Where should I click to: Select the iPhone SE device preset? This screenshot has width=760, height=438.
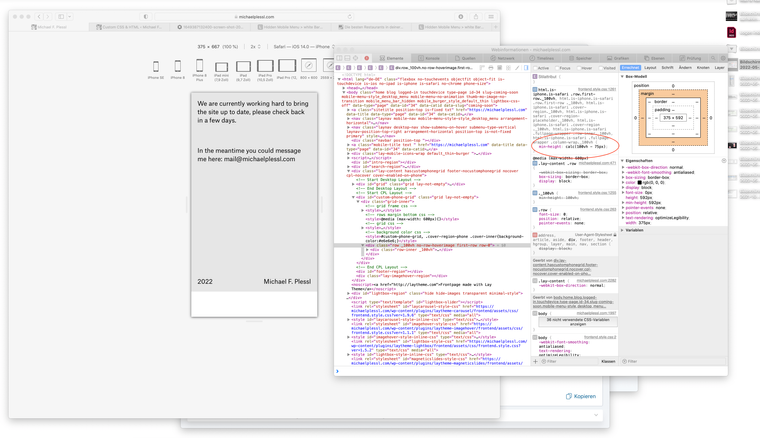[x=156, y=67]
